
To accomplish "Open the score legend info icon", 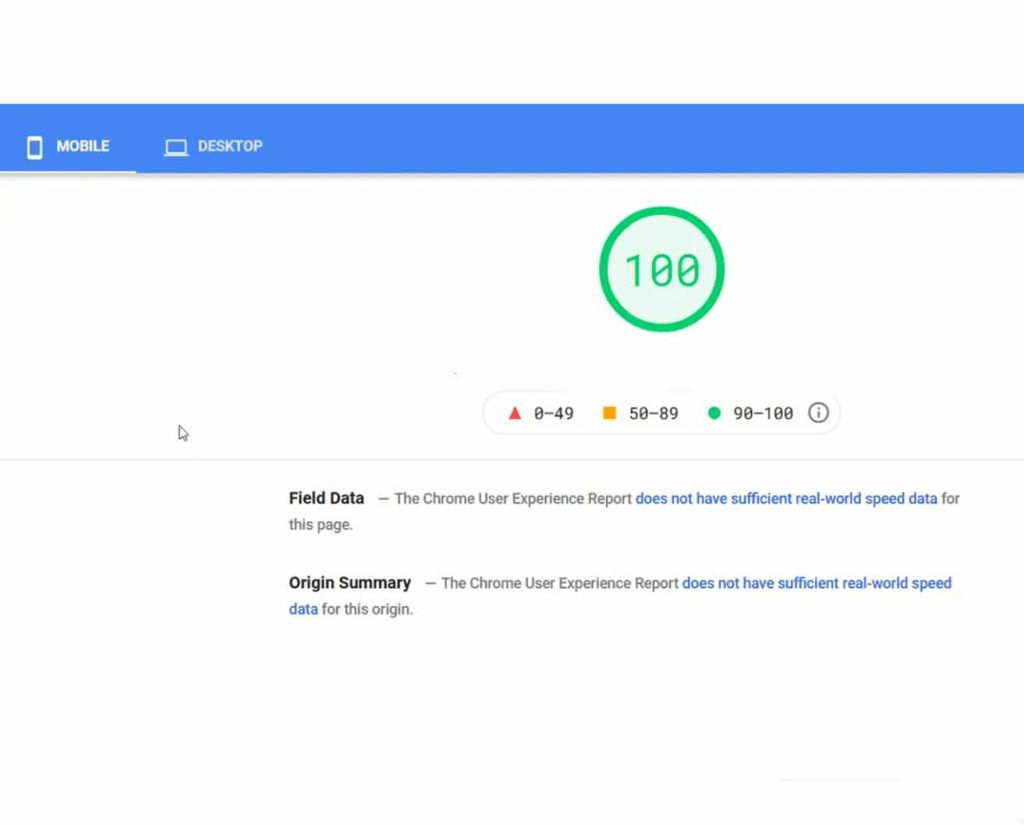I will (818, 413).
